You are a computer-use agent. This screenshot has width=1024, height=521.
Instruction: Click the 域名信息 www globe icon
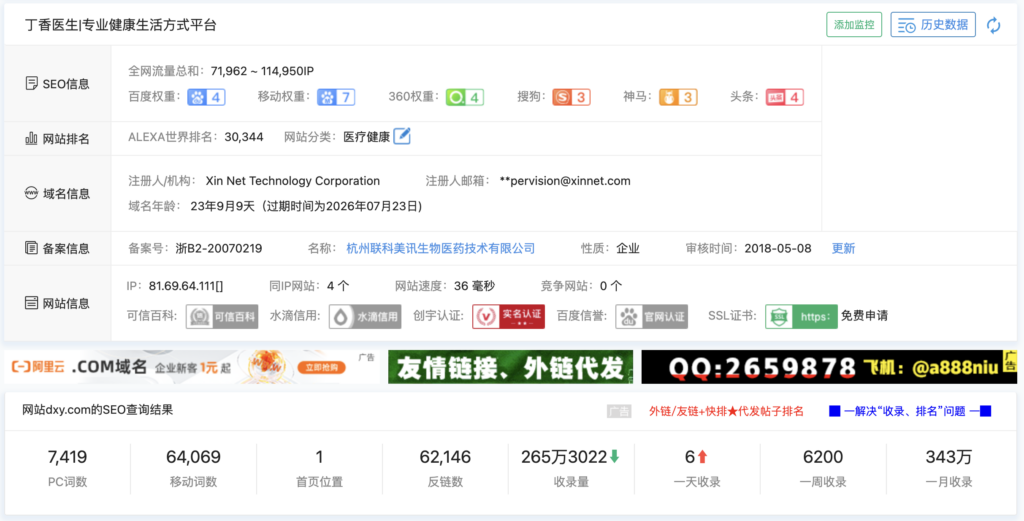31,193
